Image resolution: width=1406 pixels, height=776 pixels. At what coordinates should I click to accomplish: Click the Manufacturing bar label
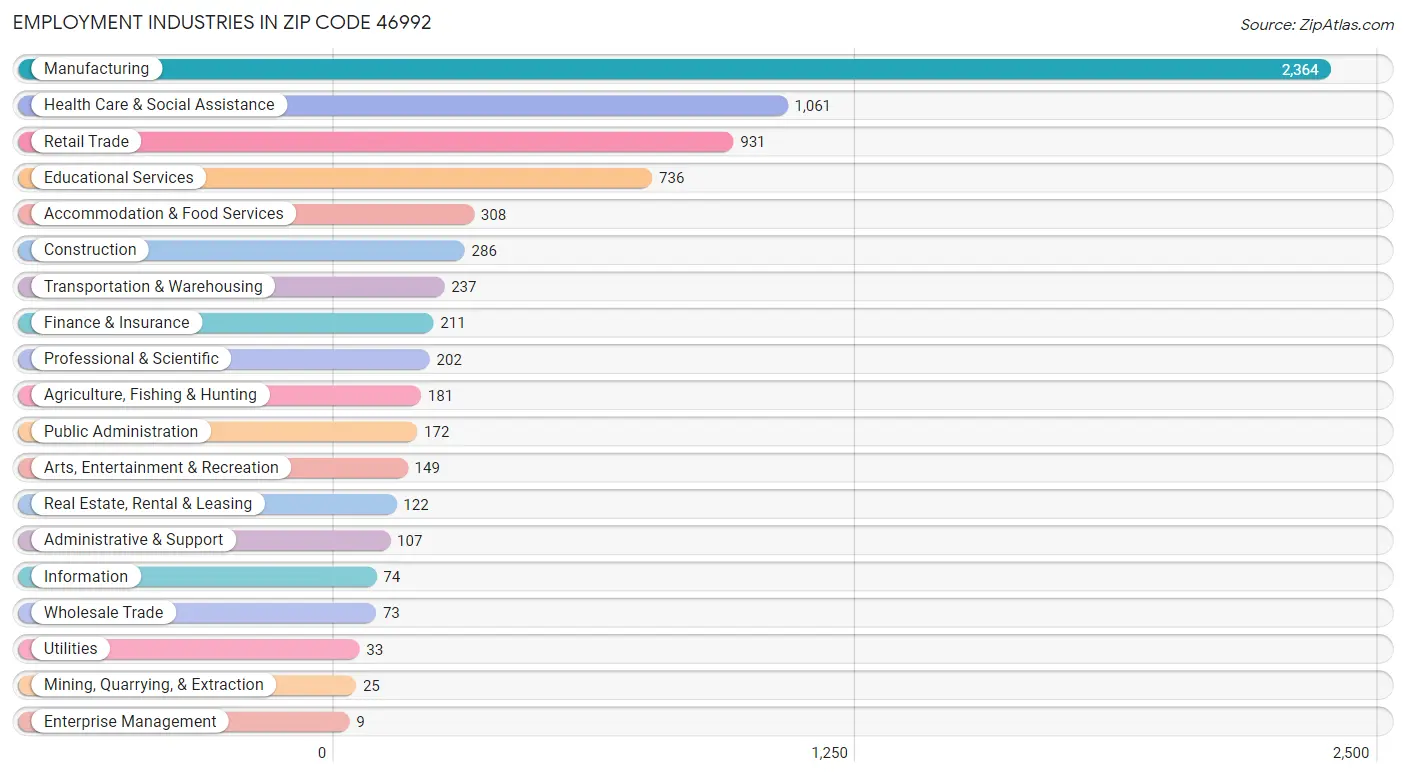click(96, 69)
